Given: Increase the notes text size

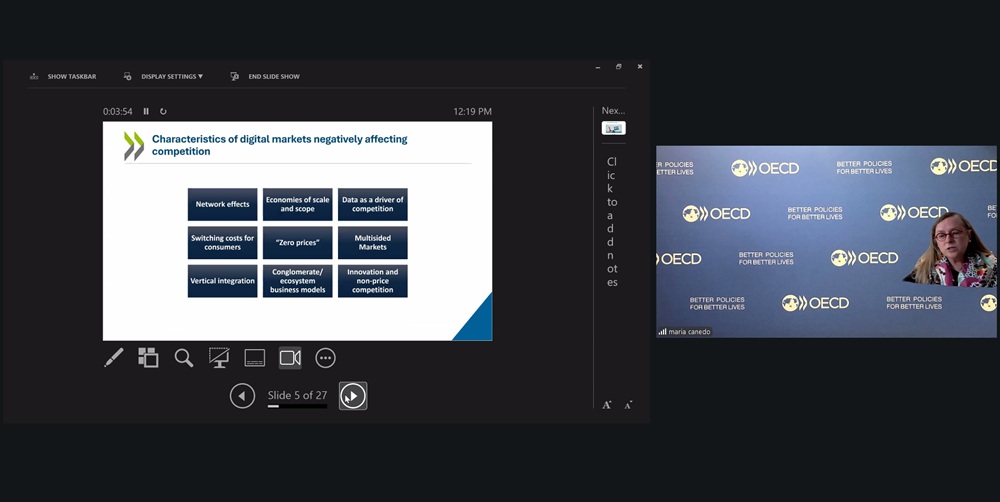Looking at the screenshot, I should click(x=606, y=405).
